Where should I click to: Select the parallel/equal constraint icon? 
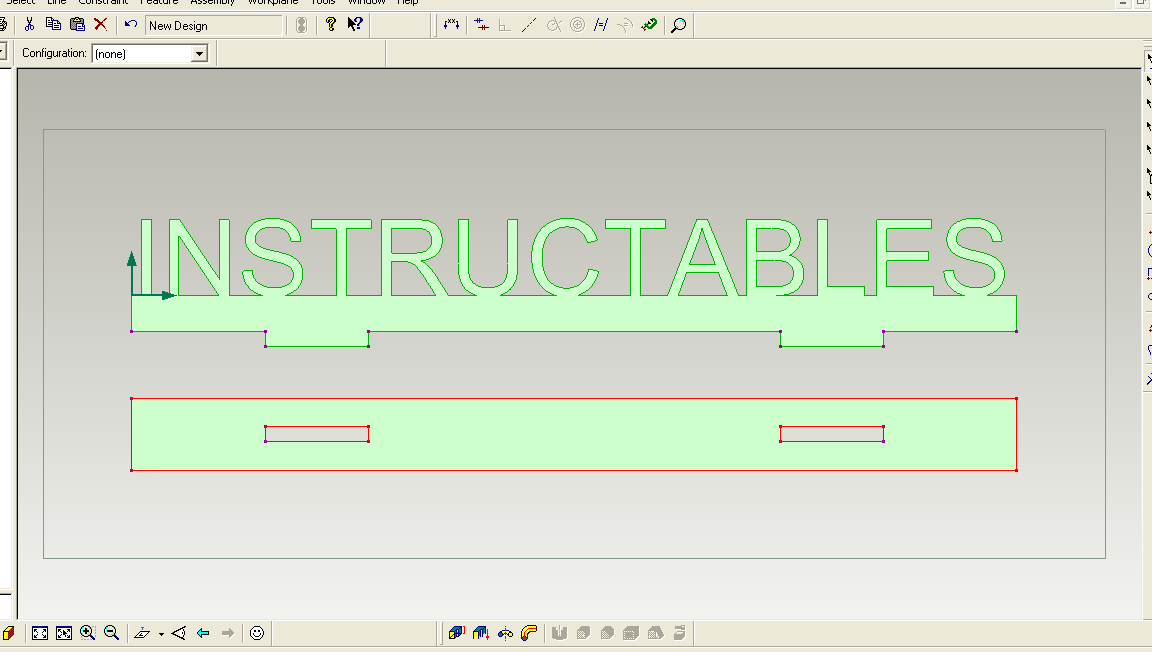601,25
